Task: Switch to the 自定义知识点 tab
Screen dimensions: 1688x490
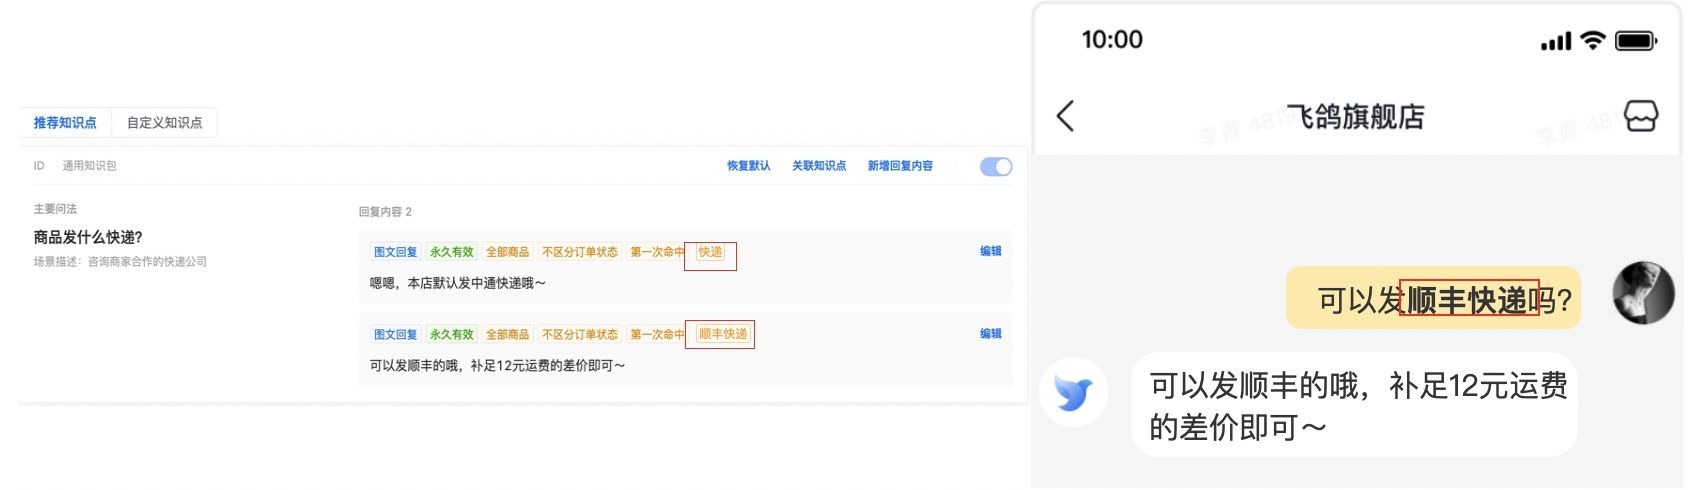Action: pos(164,123)
